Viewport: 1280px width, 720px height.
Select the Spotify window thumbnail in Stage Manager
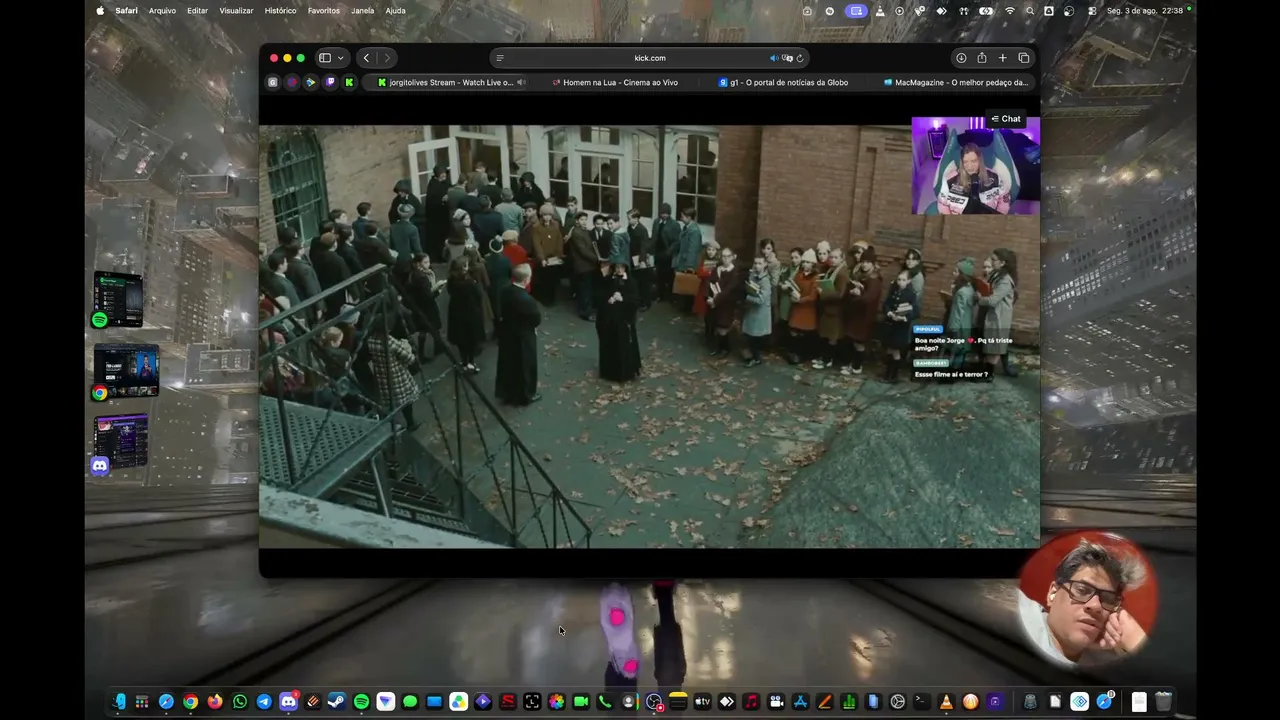[118, 299]
